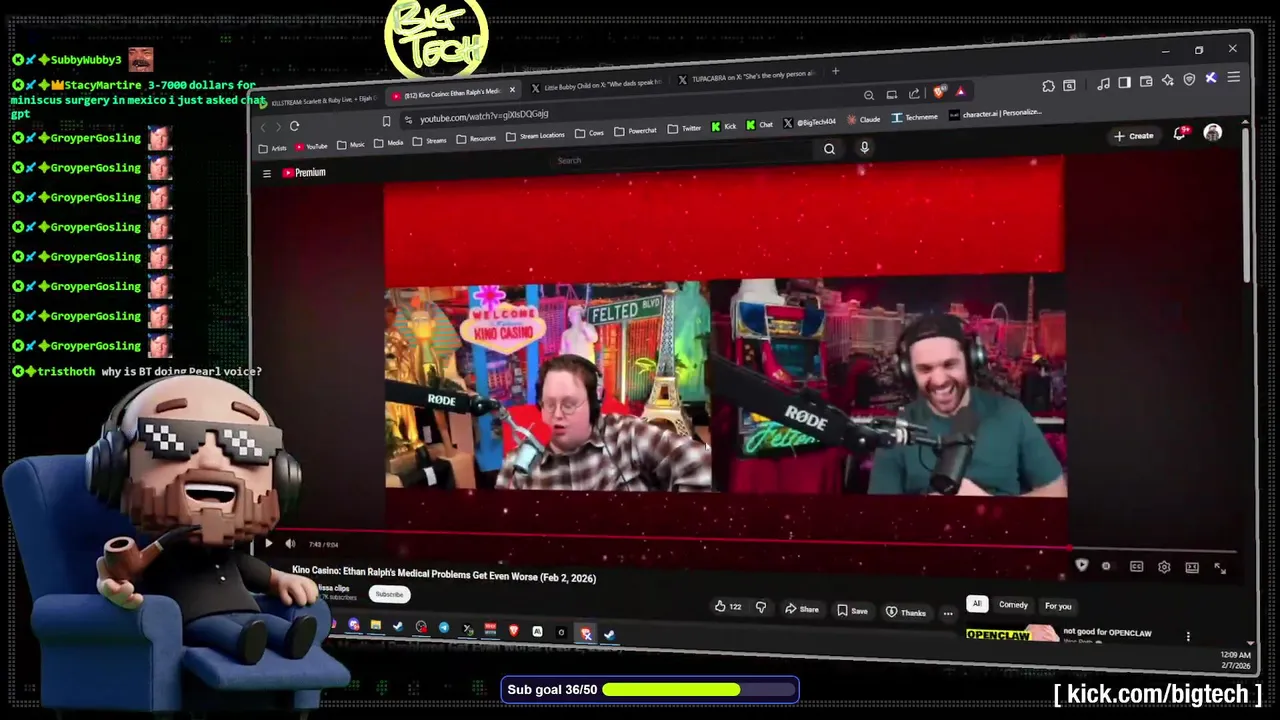Select the Comedy filter chip
This screenshot has width=1280, height=720.
tap(1013, 605)
